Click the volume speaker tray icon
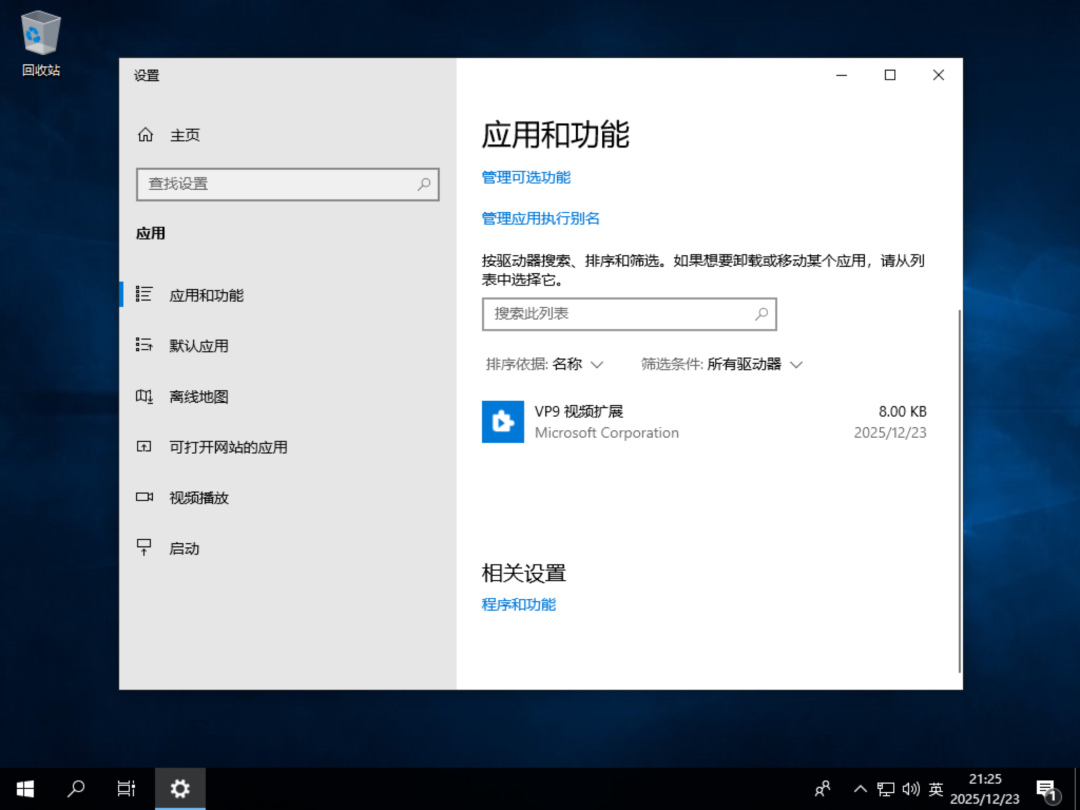 click(911, 789)
